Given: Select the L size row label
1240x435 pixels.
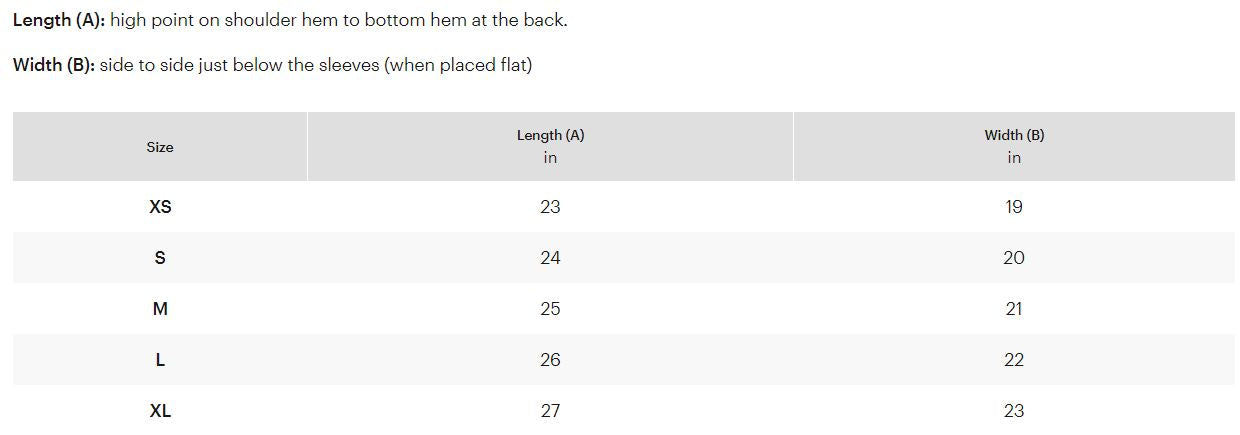Looking at the screenshot, I should (160, 360).
